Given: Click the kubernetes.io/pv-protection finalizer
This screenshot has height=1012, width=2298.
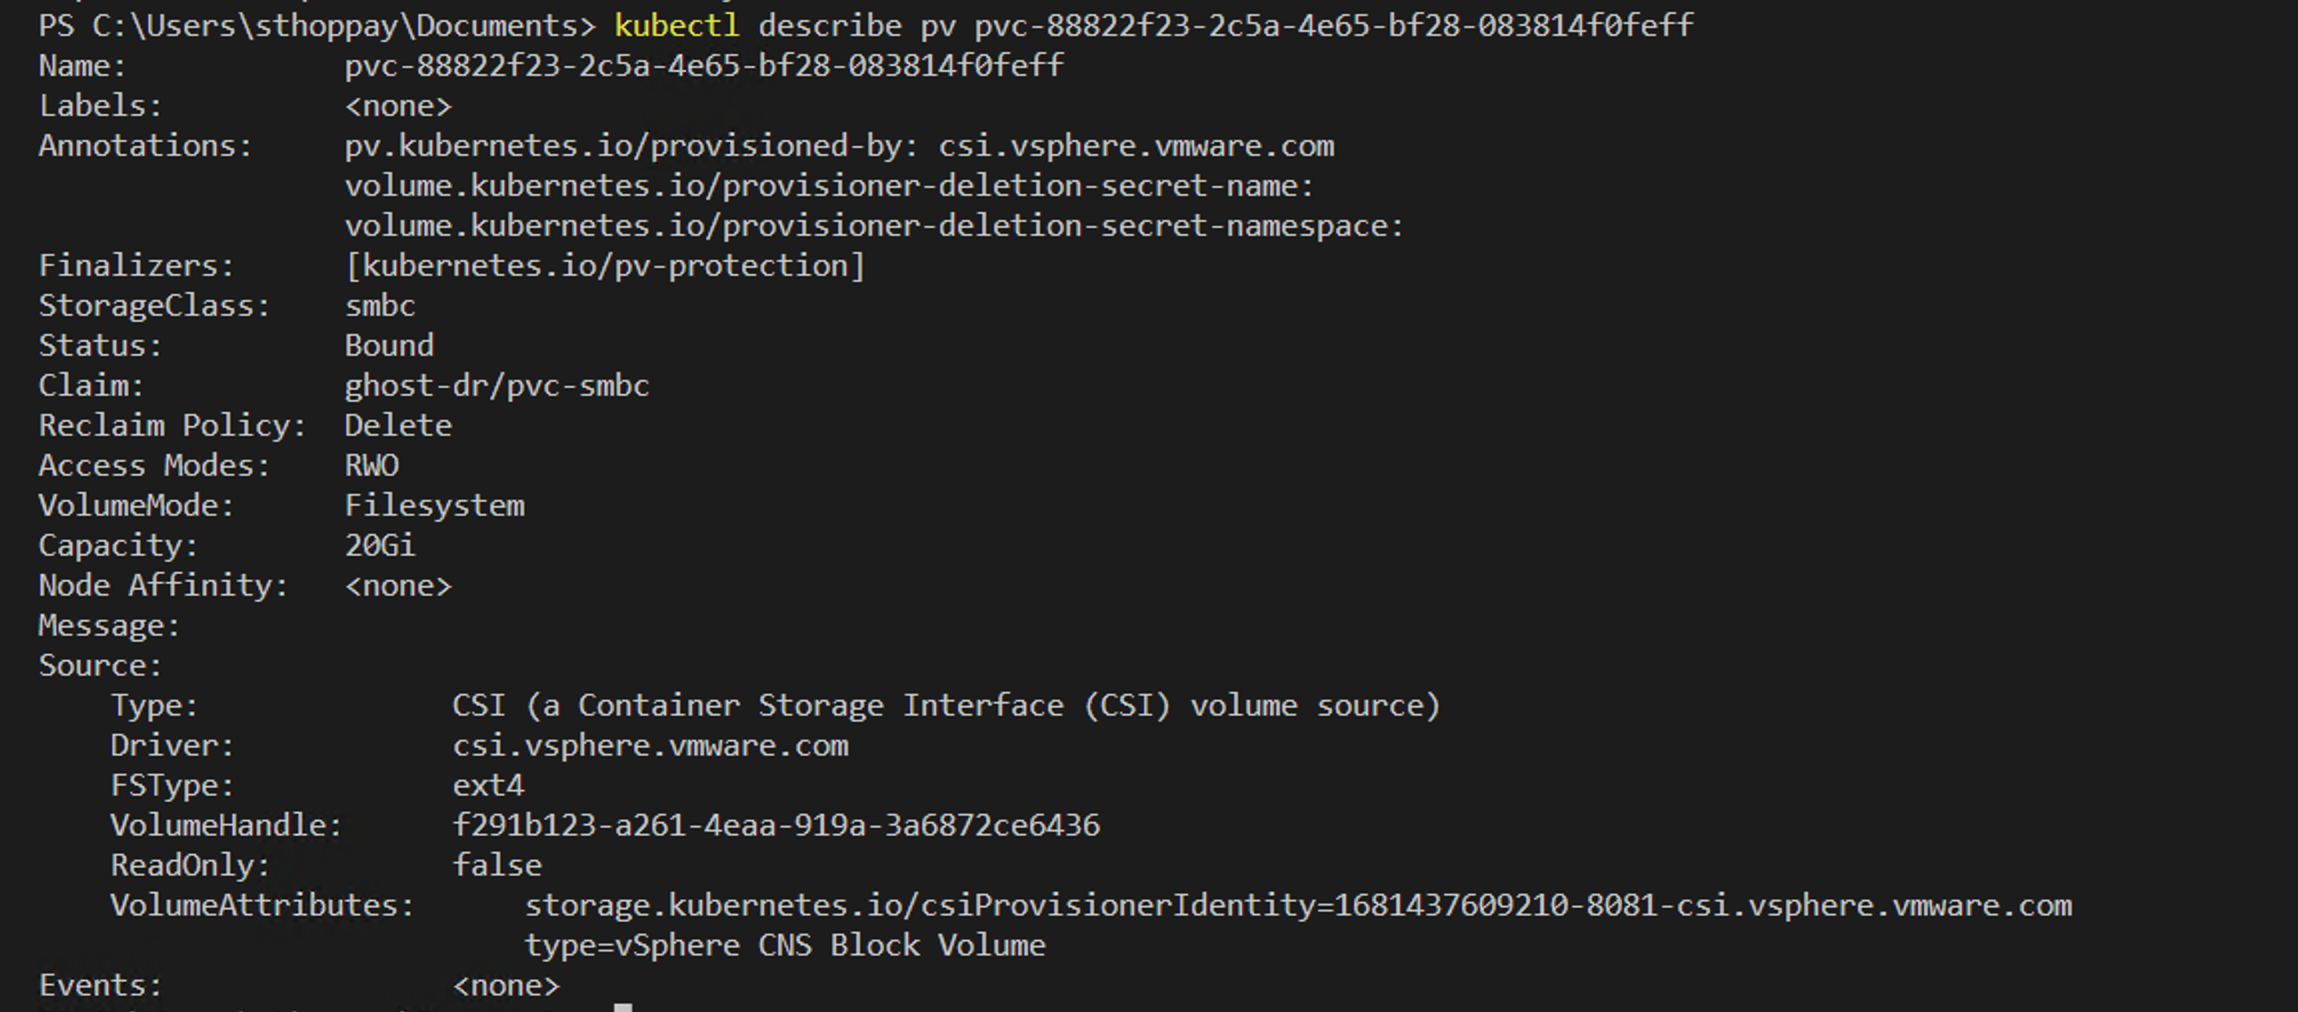Looking at the screenshot, I should 605,266.
